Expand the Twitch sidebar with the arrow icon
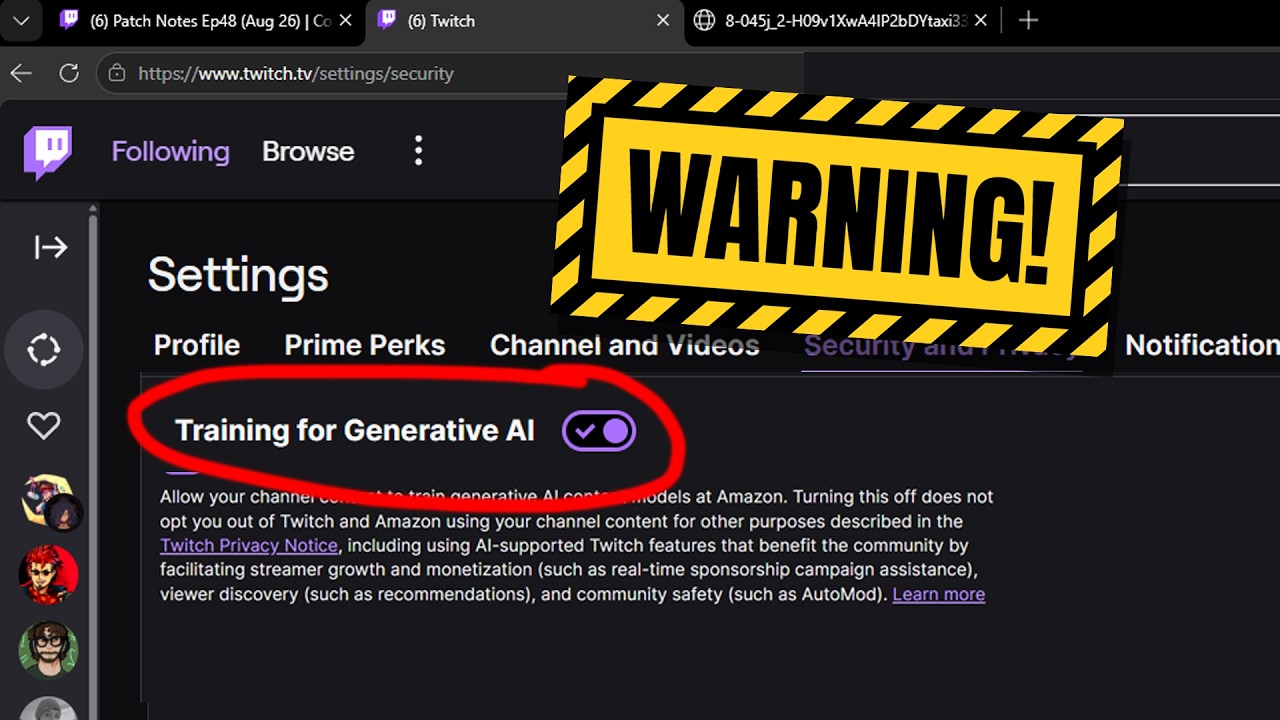Image resolution: width=1280 pixels, height=720 pixels. (50, 247)
